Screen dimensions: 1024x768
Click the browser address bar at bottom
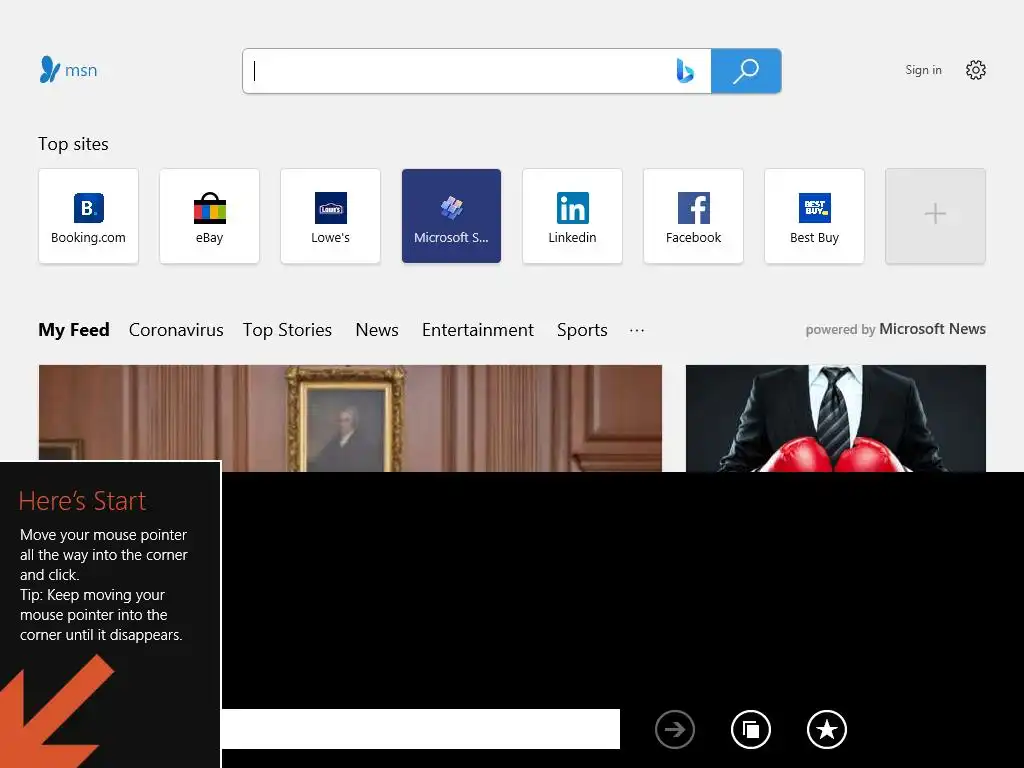pyautogui.click(x=421, y=729)
